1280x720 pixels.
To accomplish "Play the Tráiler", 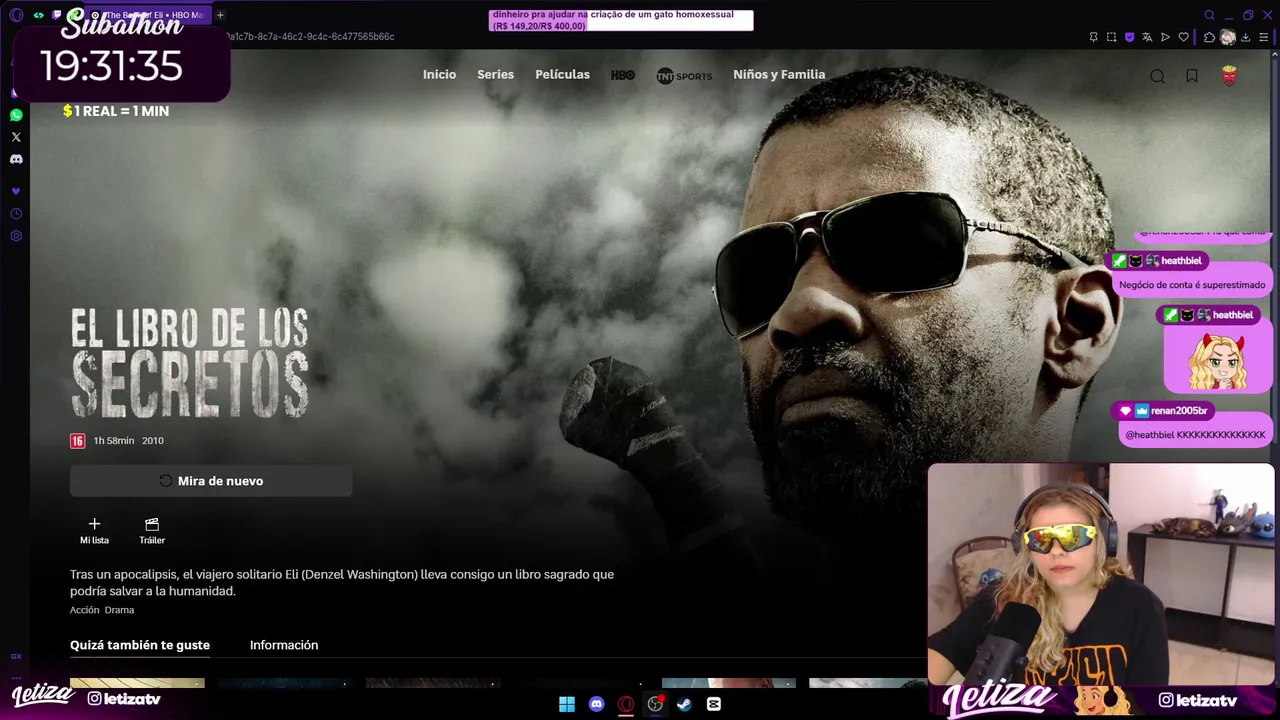I will coord(152,531).
